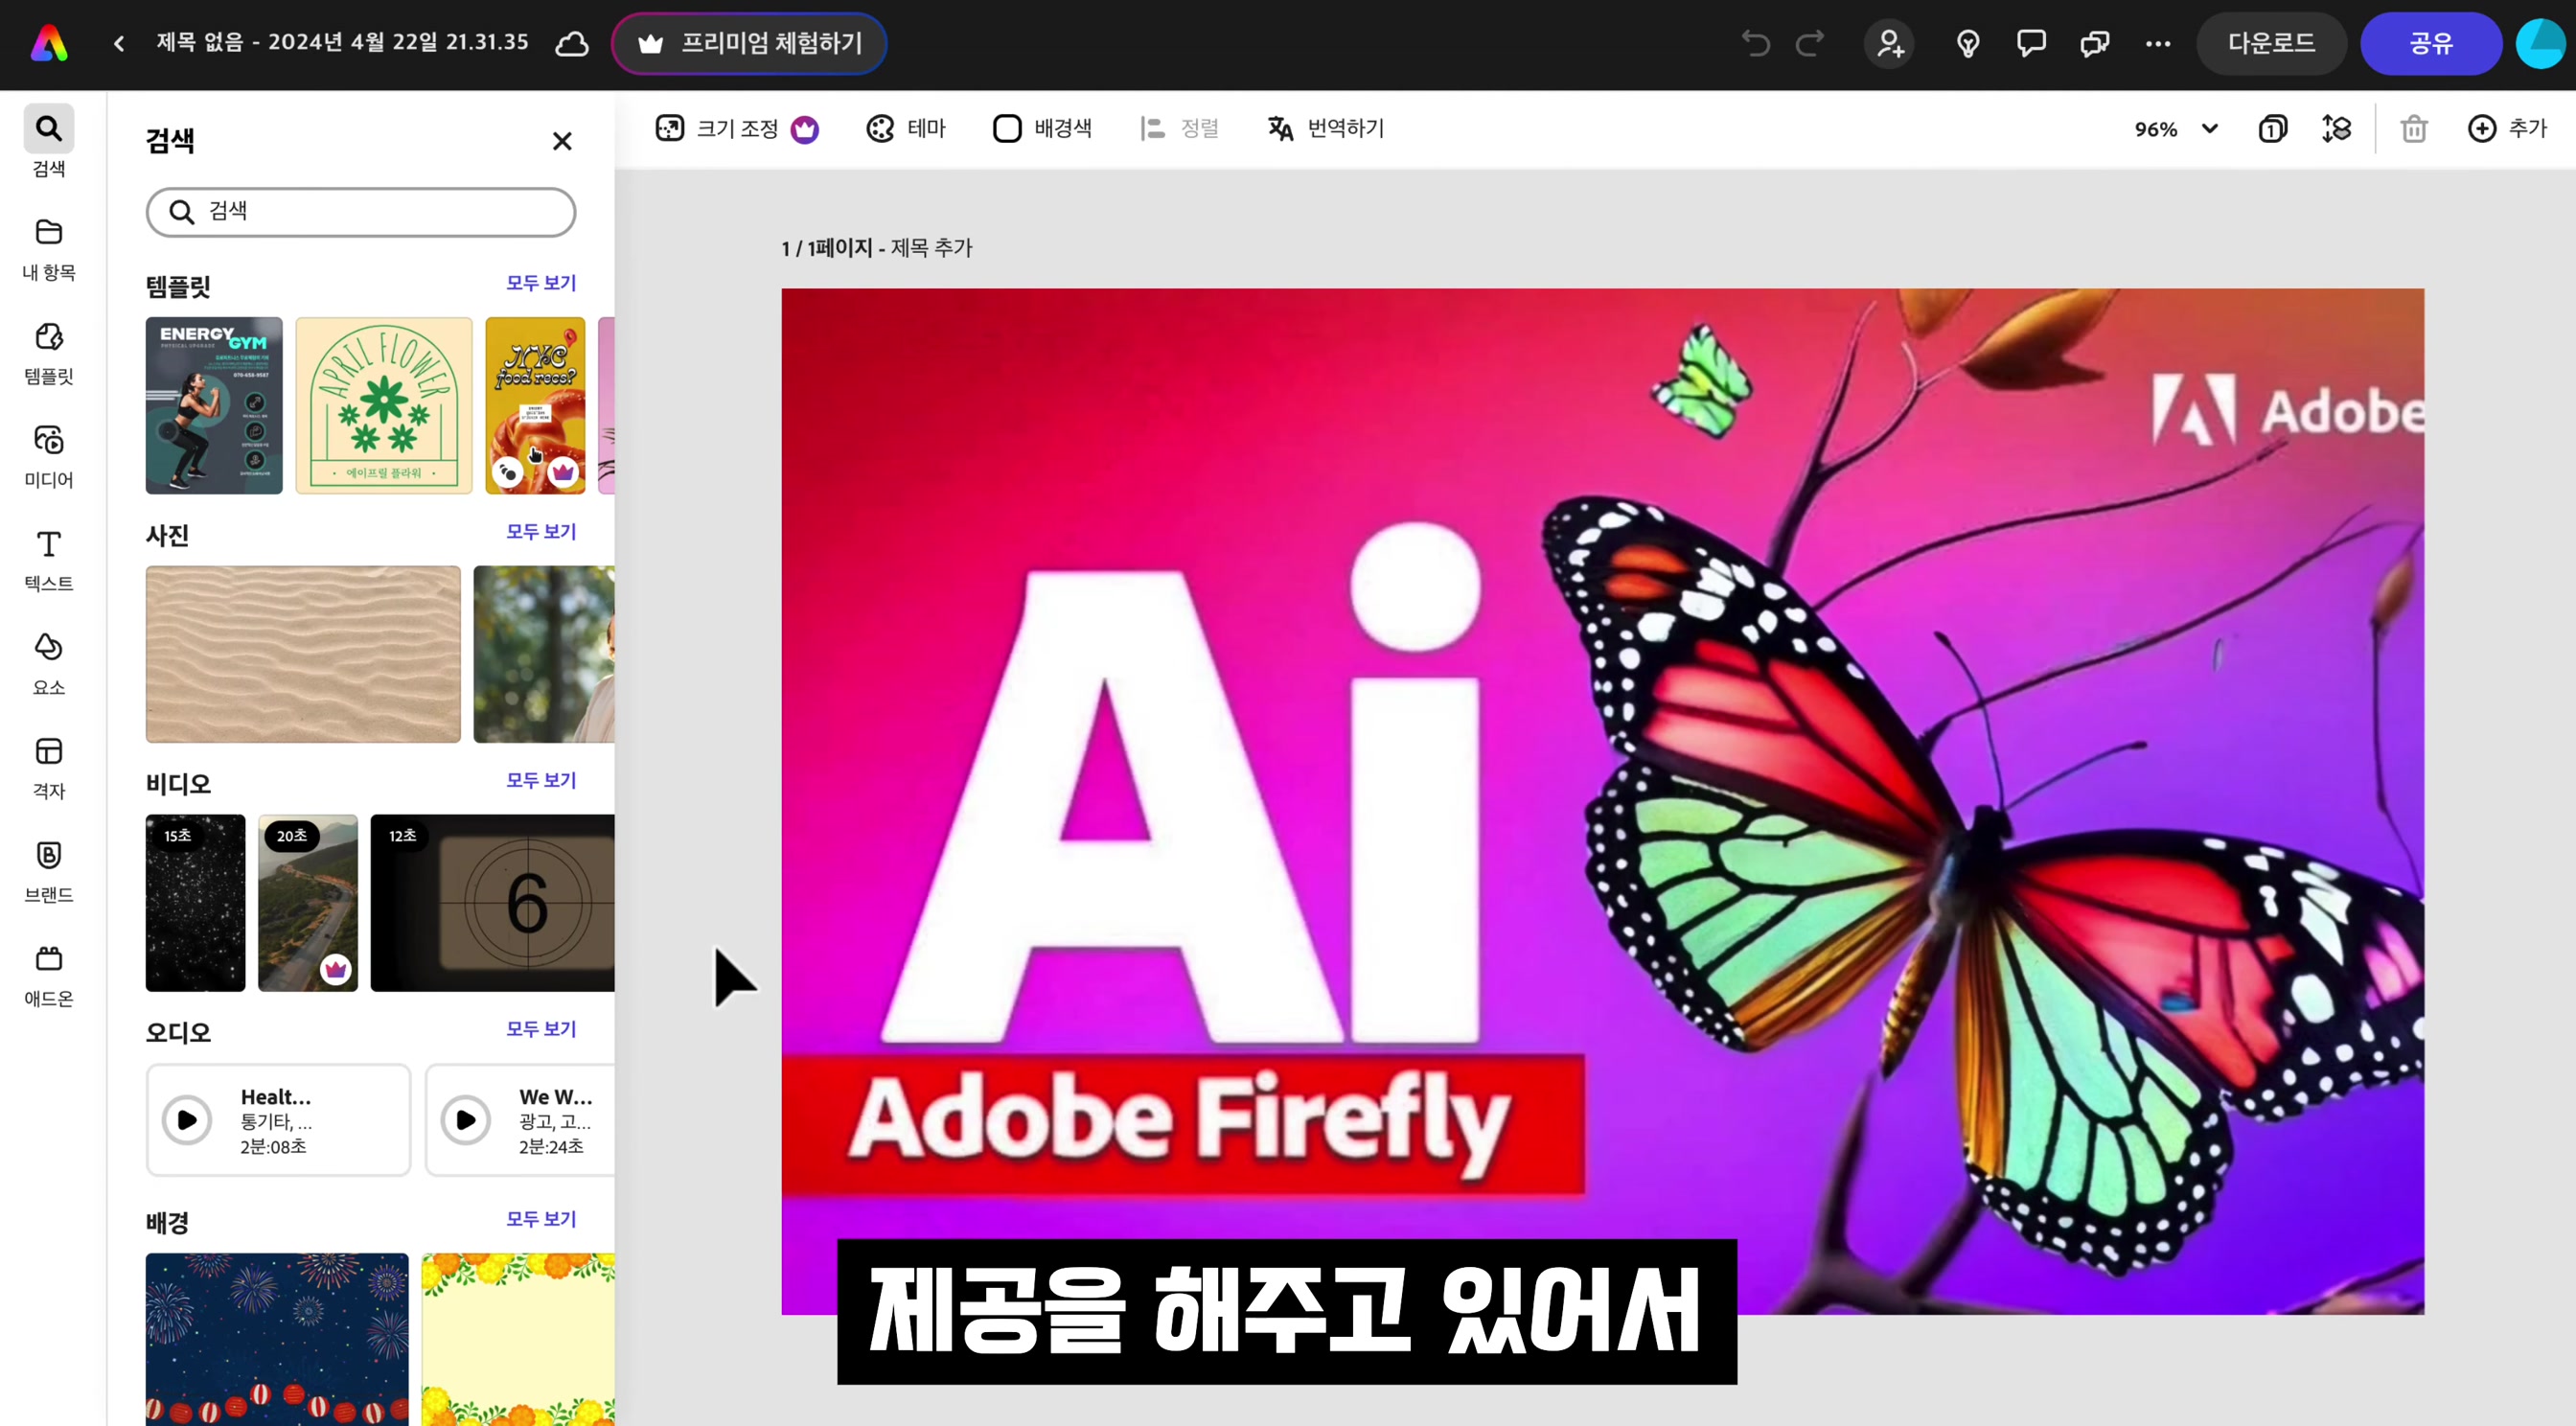Viewport: 2576px width, 1426px height.
Task: Select the April Flower template thumbnail
Action: (384, 405)
